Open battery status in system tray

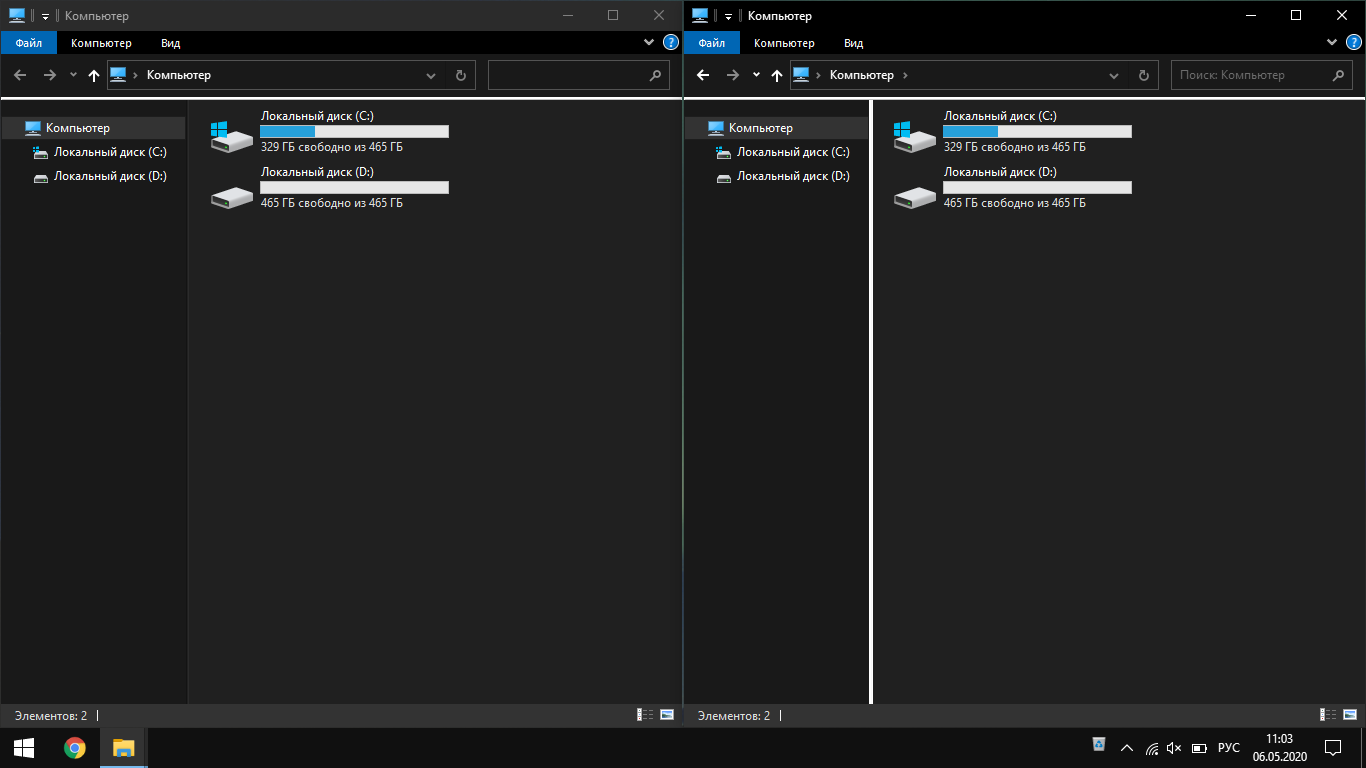coord(1199,748)
